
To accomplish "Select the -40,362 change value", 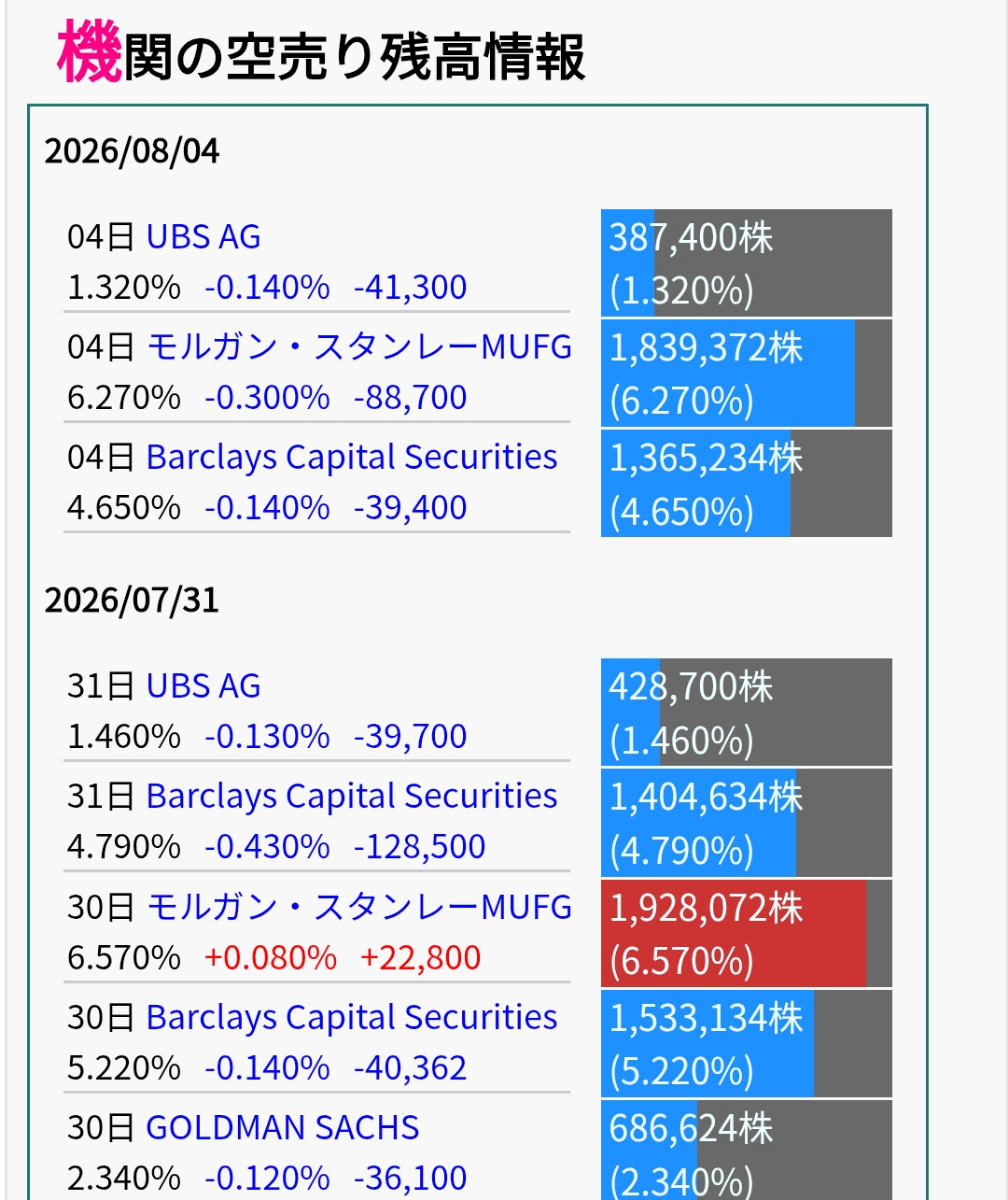I will pyautogui.click(x=410, y=1068).
